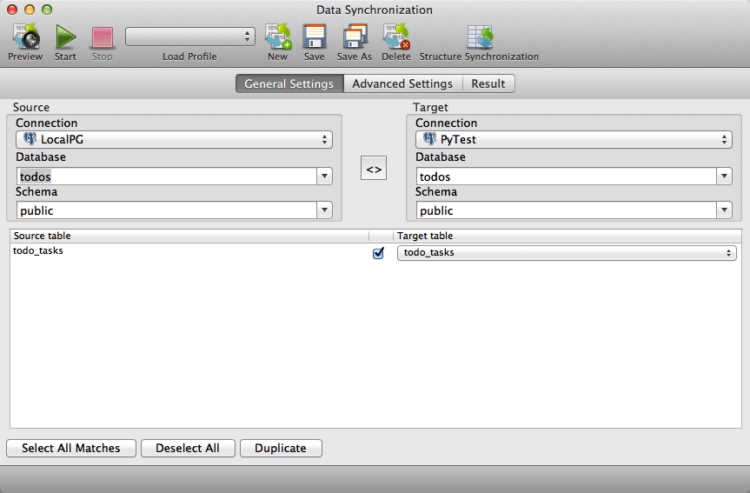Open the Result tab
750x493 pixels.
pyautogui.click(x=488, y=84)
